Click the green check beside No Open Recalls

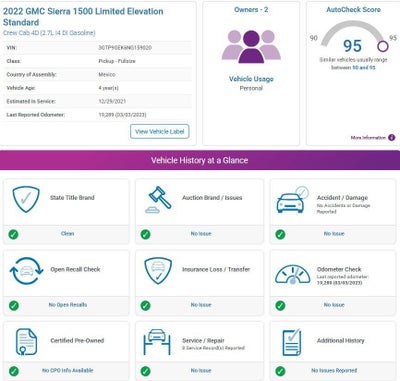pos(13,305)
